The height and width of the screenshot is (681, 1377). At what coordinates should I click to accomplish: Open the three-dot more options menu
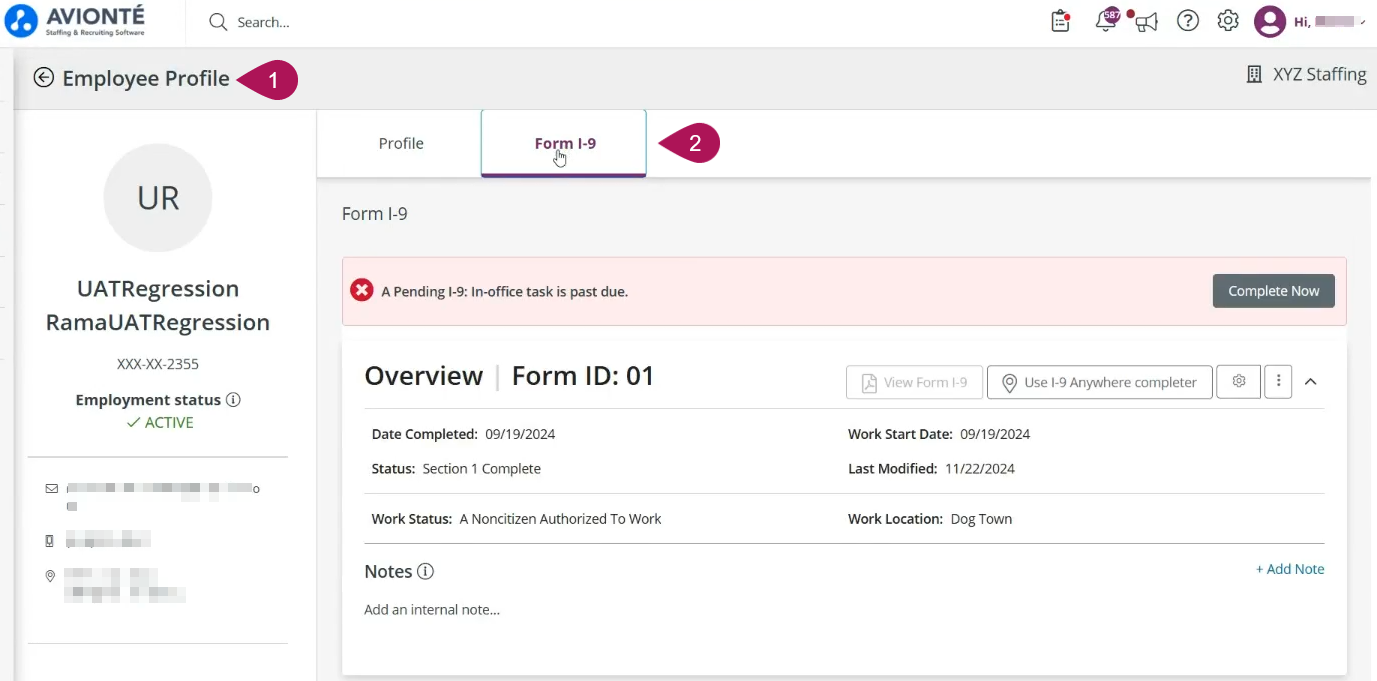tap(1278, 382)
